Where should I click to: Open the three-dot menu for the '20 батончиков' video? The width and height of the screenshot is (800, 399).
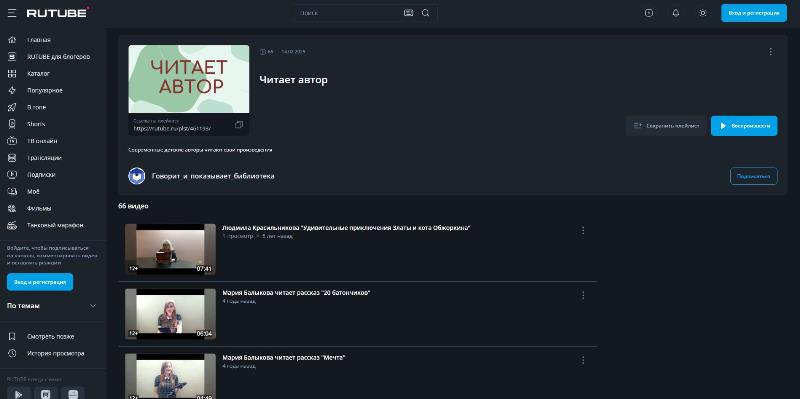click(583, 295)
